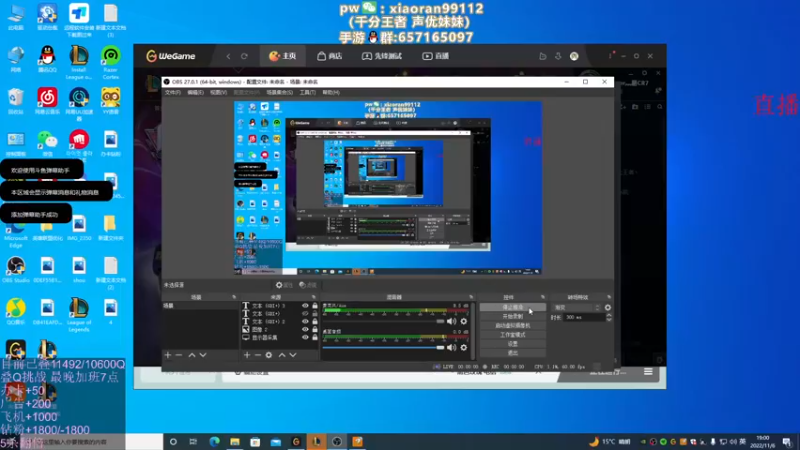
Task: Open settings gear for mic/aux audio
Action: click(x=464, y=321)
